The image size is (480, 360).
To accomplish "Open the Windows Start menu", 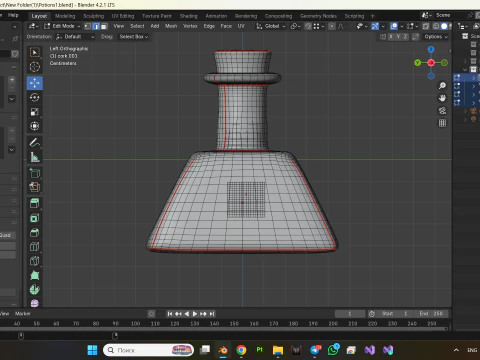I will [92, 350].
